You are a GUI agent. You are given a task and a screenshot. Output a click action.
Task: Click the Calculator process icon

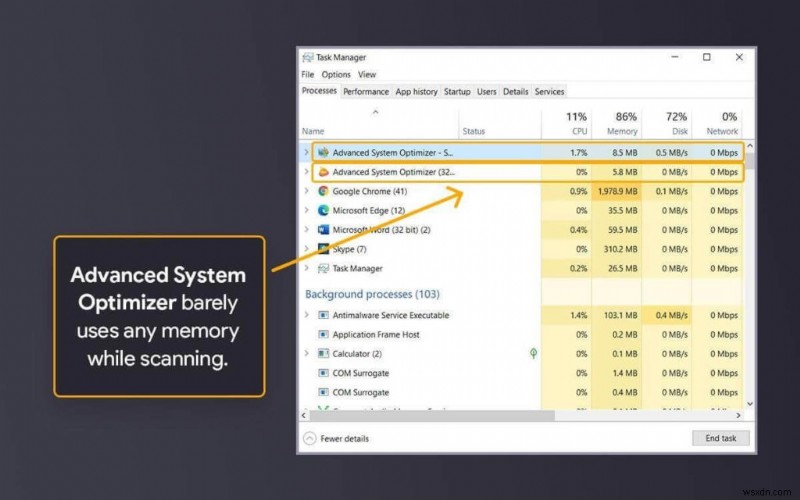[323, 354]
